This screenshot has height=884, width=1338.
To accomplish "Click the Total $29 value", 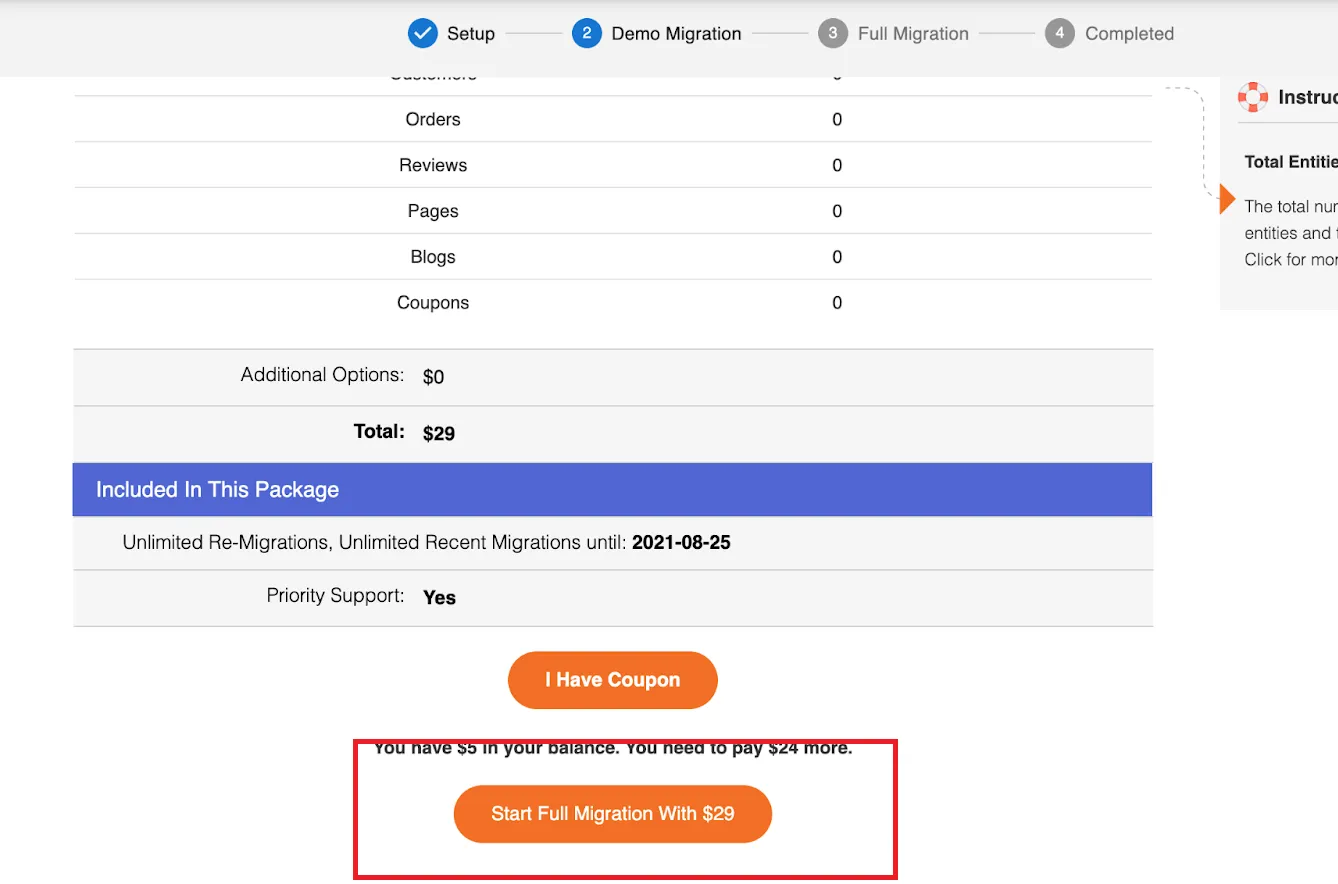I will point(439,433).
